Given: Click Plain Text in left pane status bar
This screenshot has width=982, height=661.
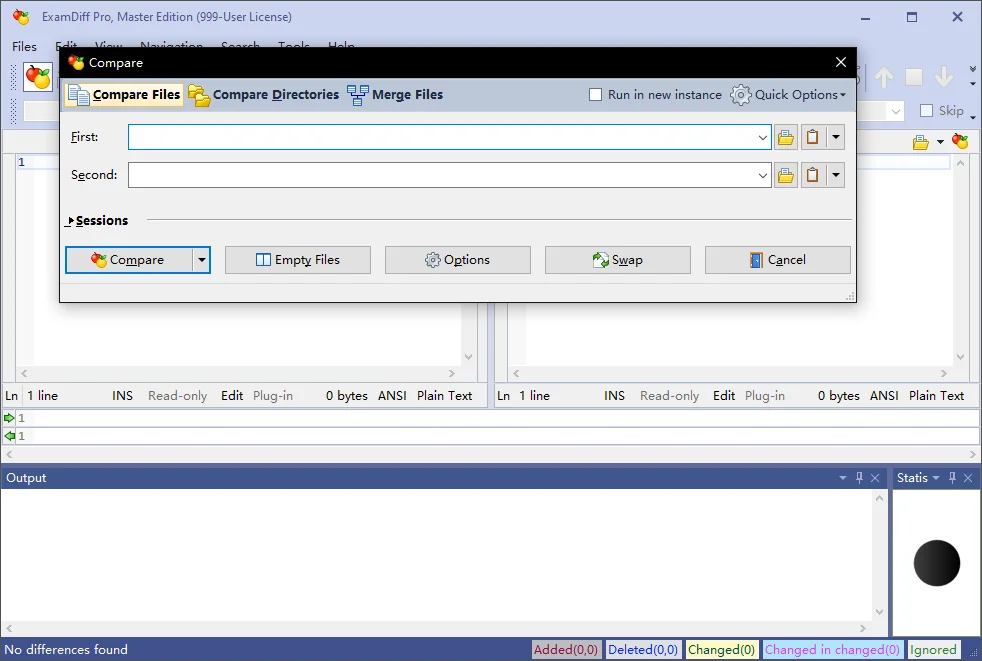Looking at the screenshot, I should [445, 396].
